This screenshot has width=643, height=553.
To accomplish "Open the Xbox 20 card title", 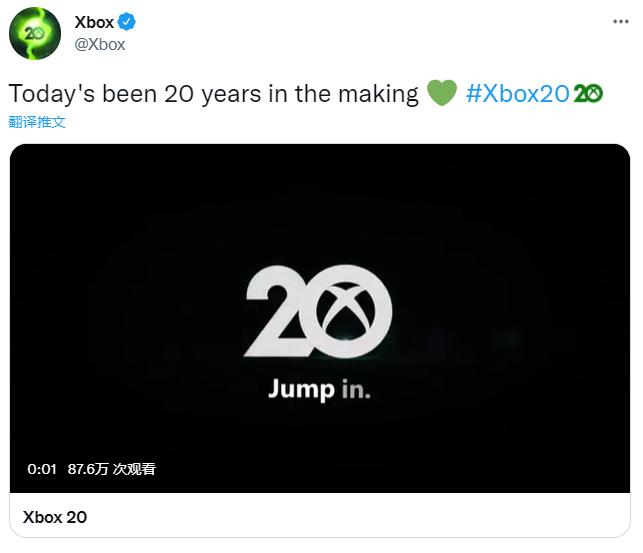I will click(55, 517).
